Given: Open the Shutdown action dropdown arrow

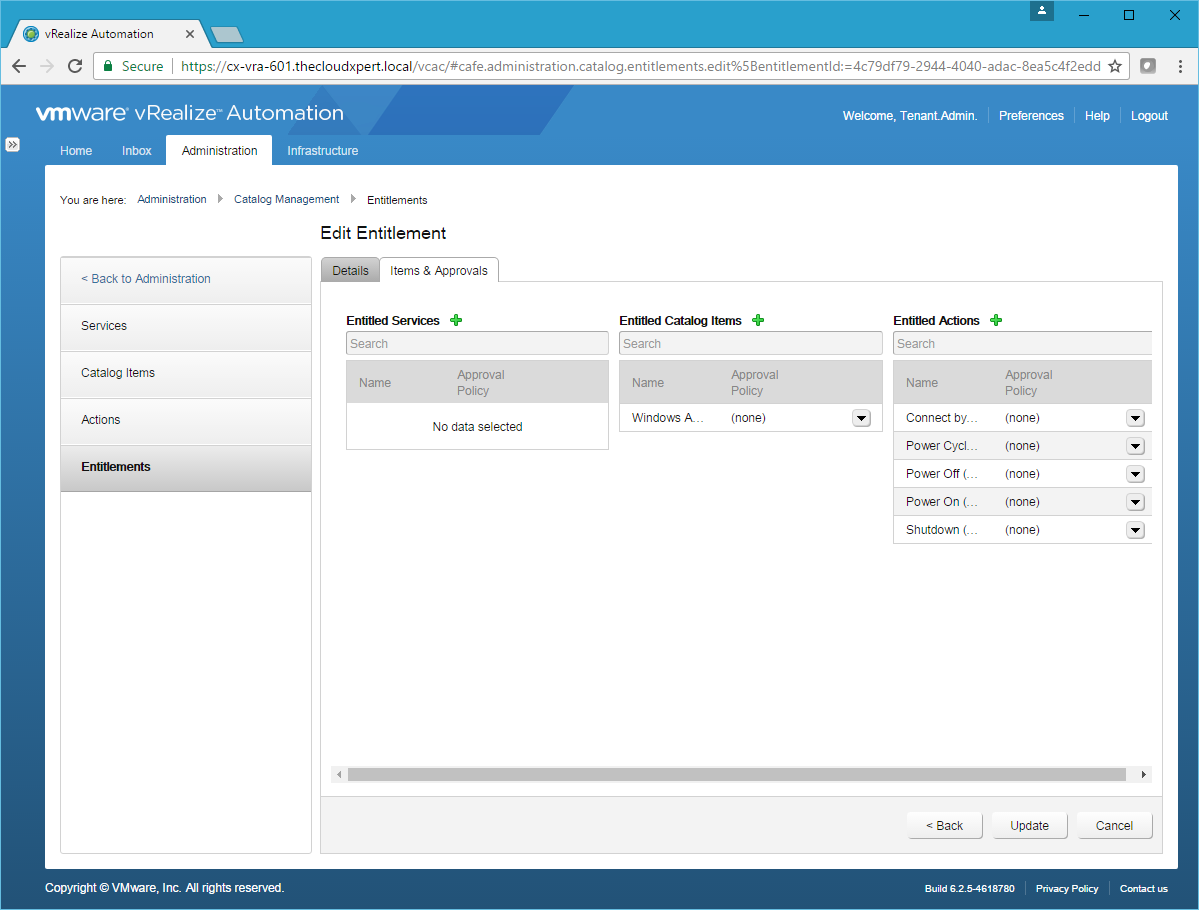Looking at the screenshot, I should (x=1135, y=530).
